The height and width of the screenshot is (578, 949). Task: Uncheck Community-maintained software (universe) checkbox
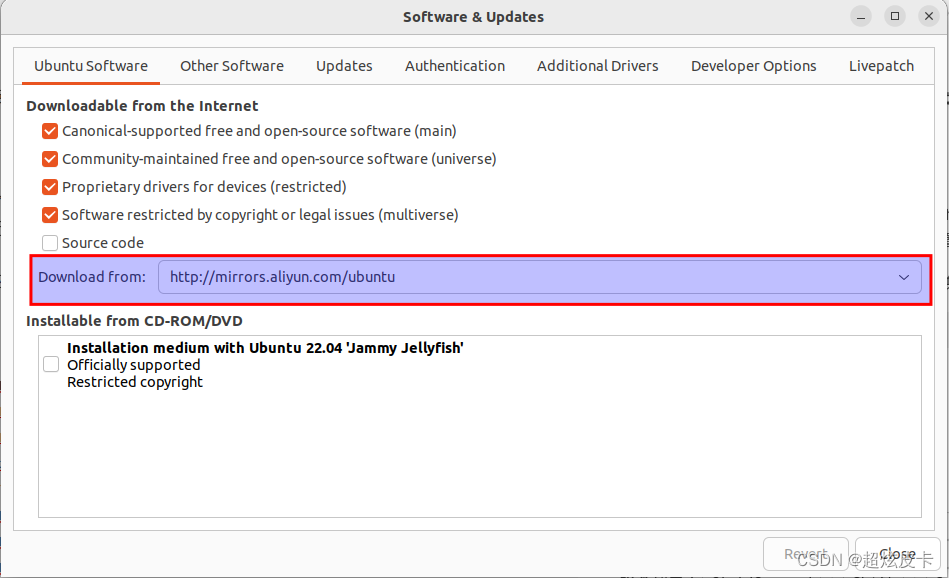50,159
